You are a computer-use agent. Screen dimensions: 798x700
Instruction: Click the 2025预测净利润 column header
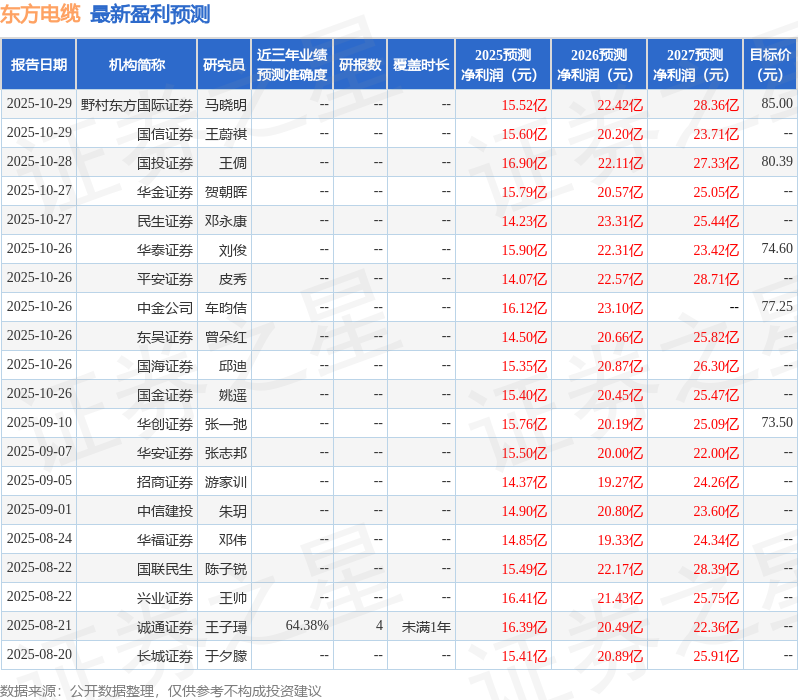click(503, 65)
